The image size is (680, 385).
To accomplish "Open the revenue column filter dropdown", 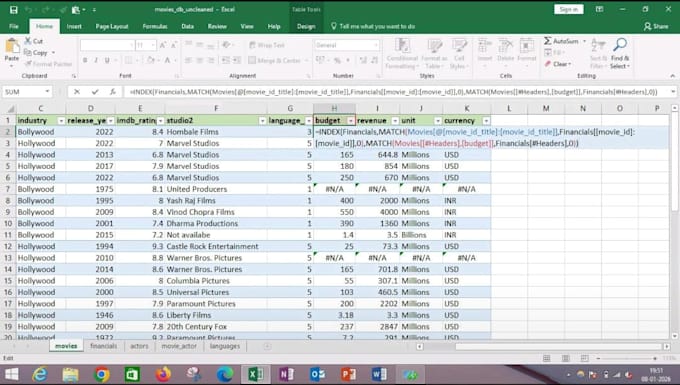I will click(x=395, y=121).
